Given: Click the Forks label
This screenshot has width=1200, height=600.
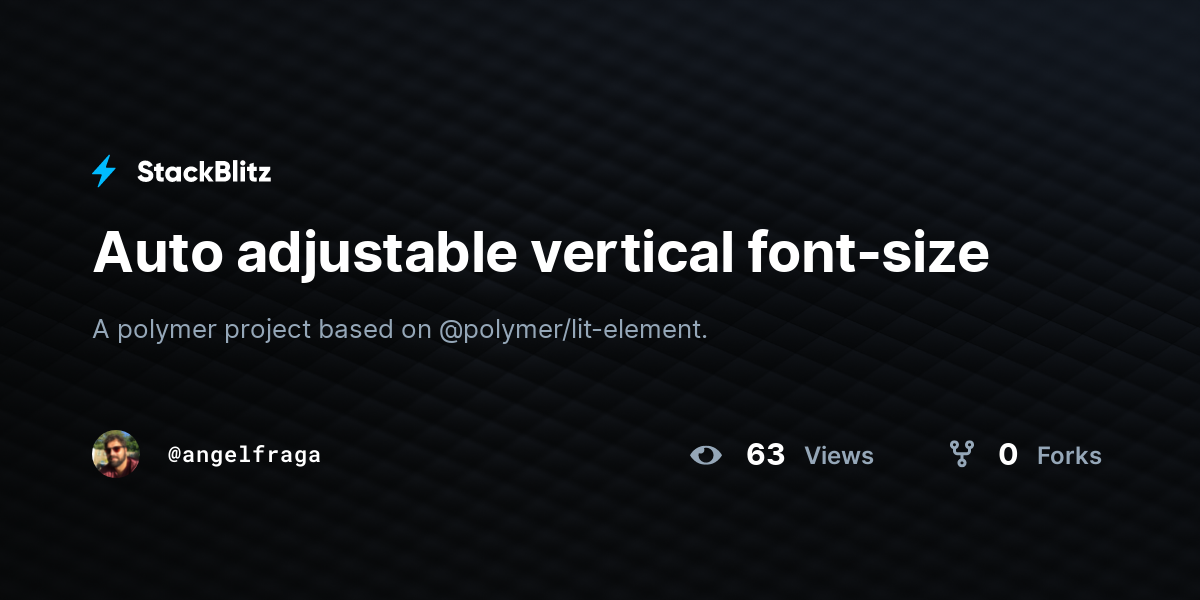Looking at the screenshot, I should coord(1069,456).
